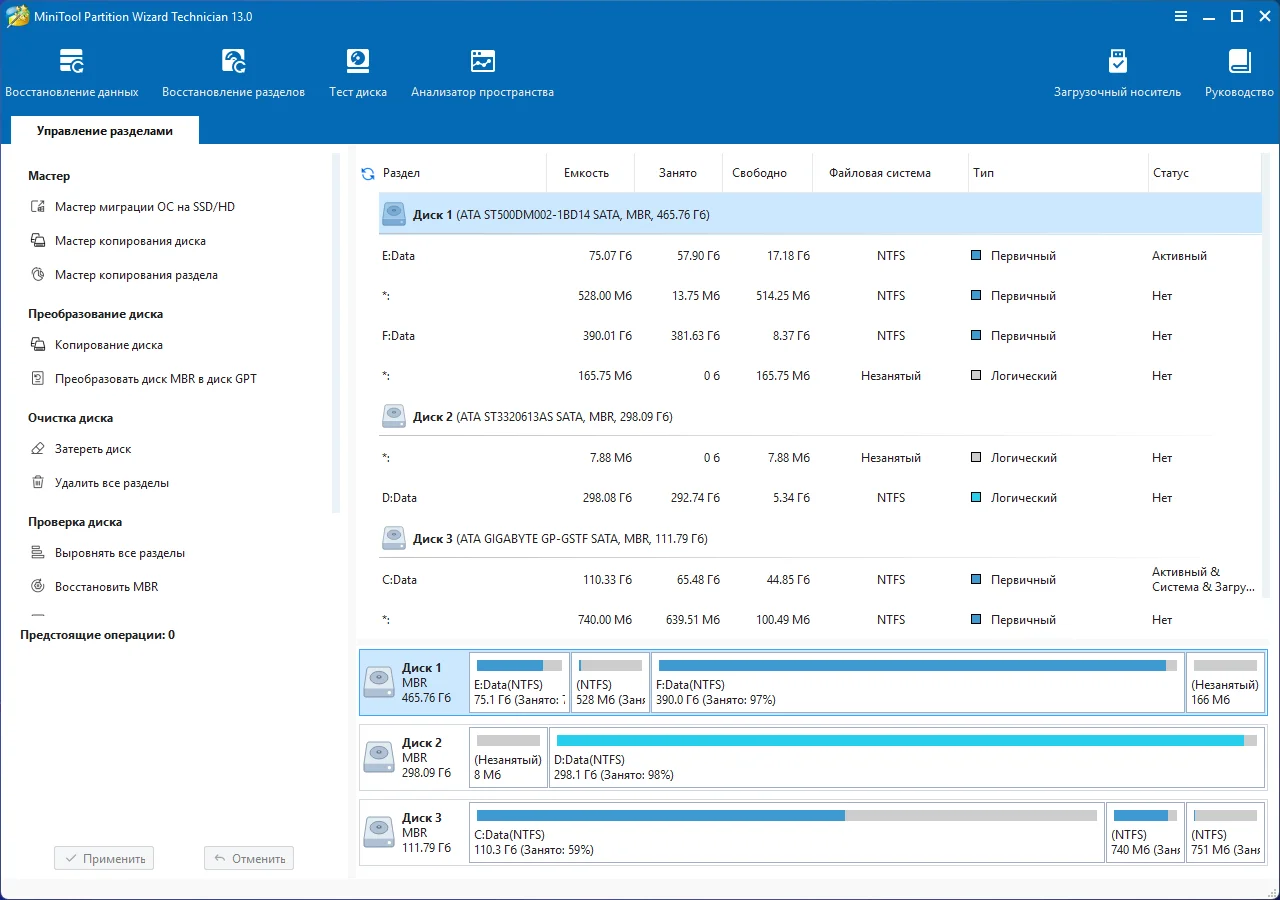Launch Partition Recovery (Восстановление разделов)

[233, 73]
